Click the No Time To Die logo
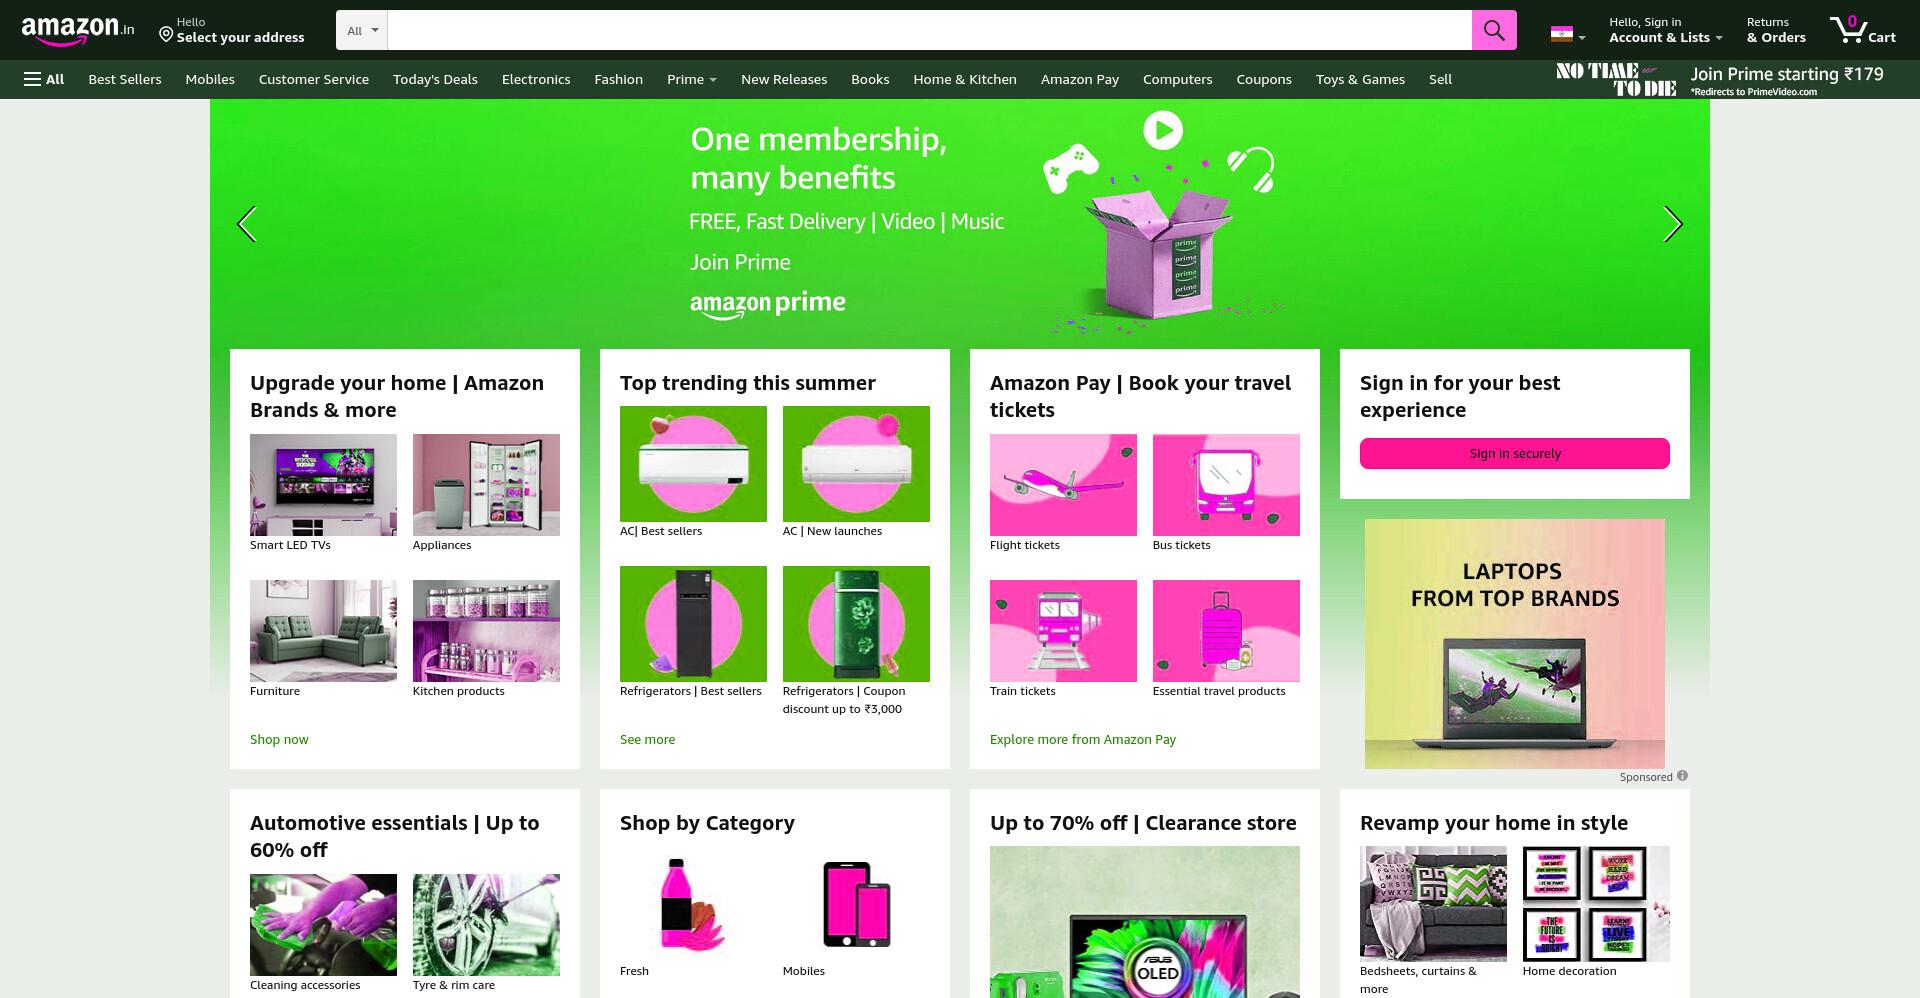 pyautogui.click(x=1616, y=79)
